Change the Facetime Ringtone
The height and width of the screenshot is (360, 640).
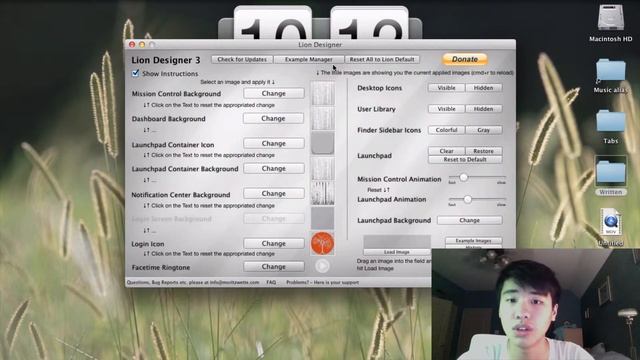(273, 267)
